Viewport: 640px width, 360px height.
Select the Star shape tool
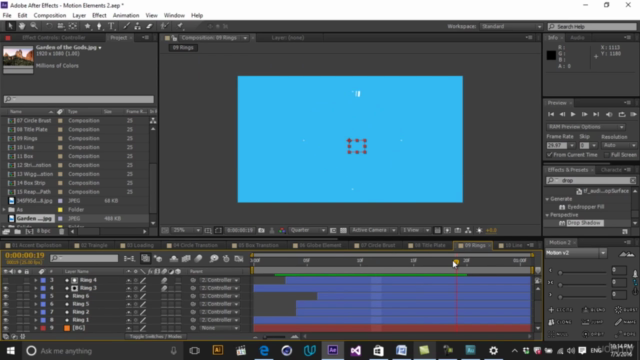[x=87, y=26]
